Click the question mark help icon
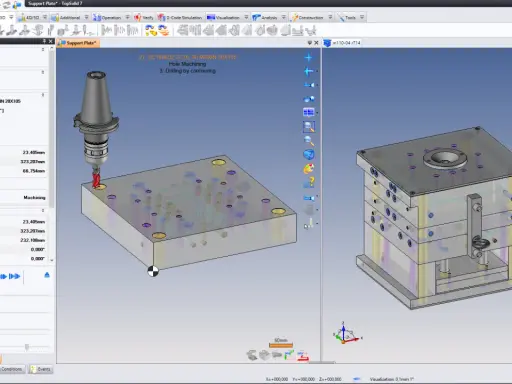512x384 pixels. (x=309, y=182)
